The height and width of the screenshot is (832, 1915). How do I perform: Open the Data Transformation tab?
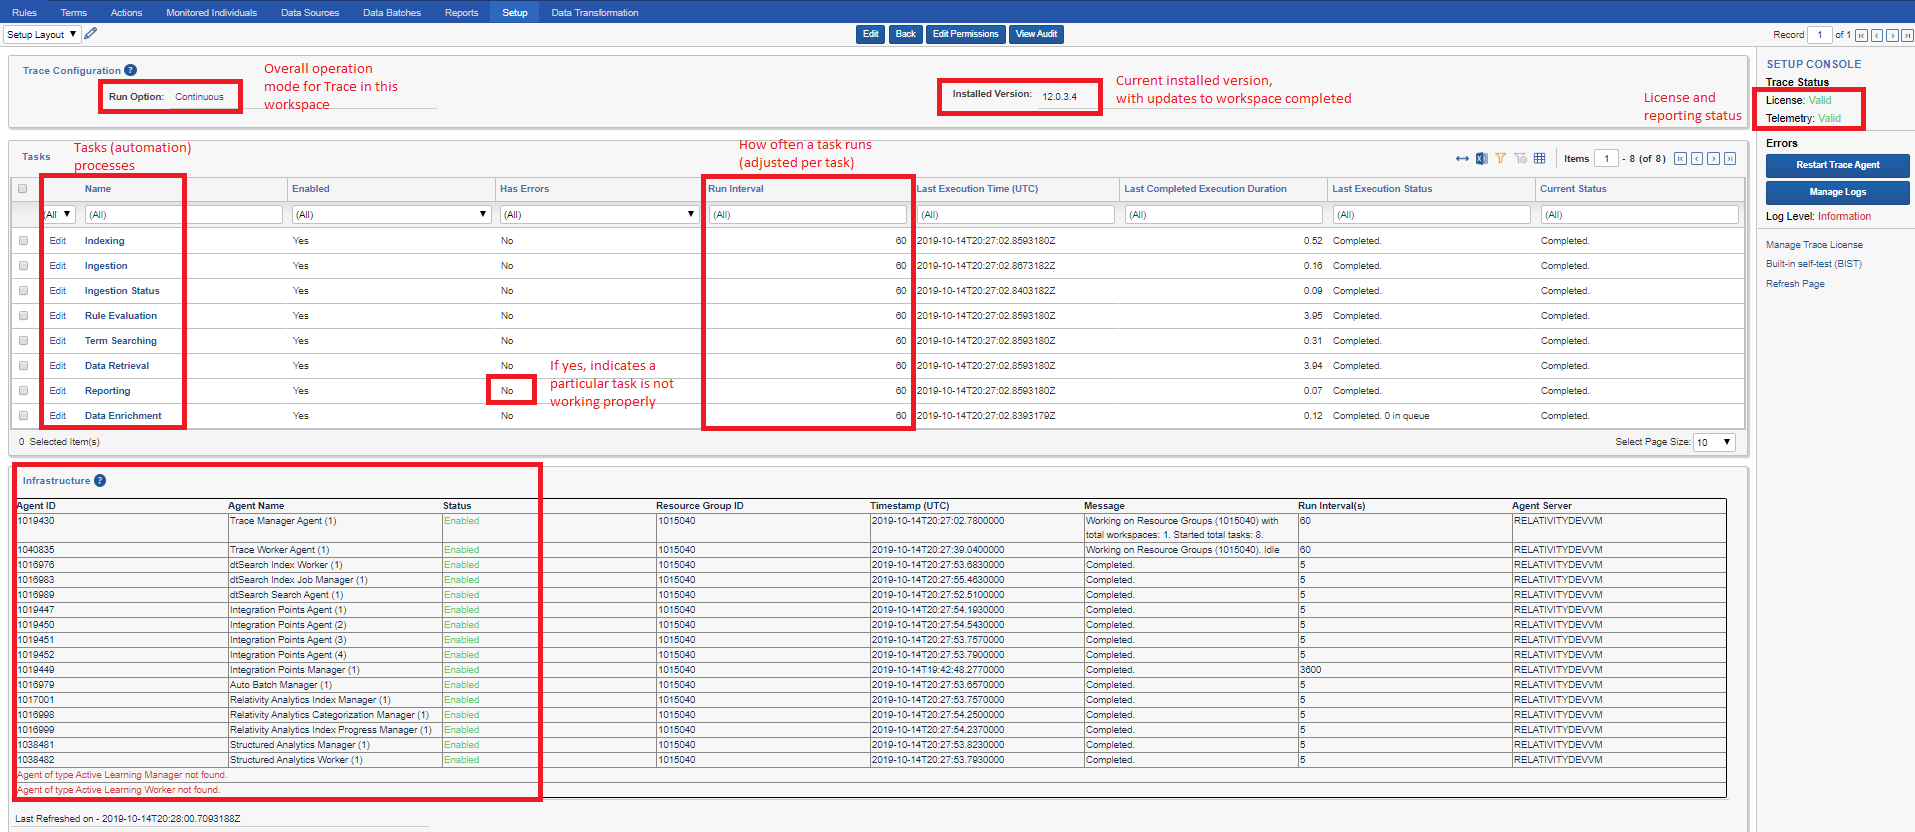(x=595, y=12)
